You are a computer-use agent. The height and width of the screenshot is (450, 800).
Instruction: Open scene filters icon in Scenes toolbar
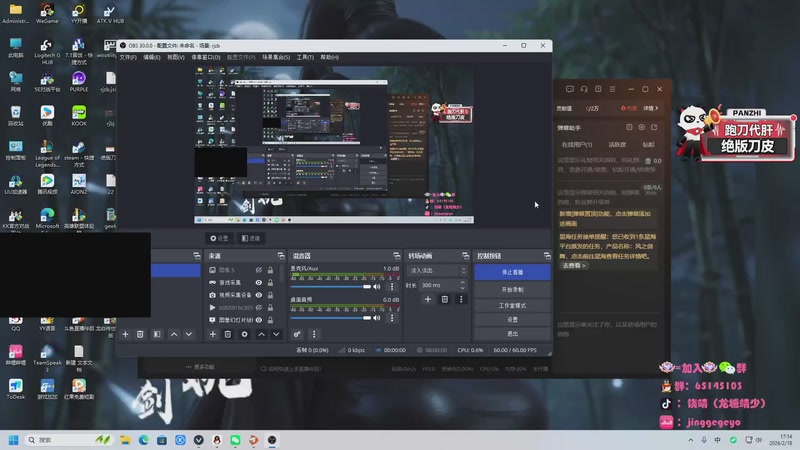(x=157, y=334)
